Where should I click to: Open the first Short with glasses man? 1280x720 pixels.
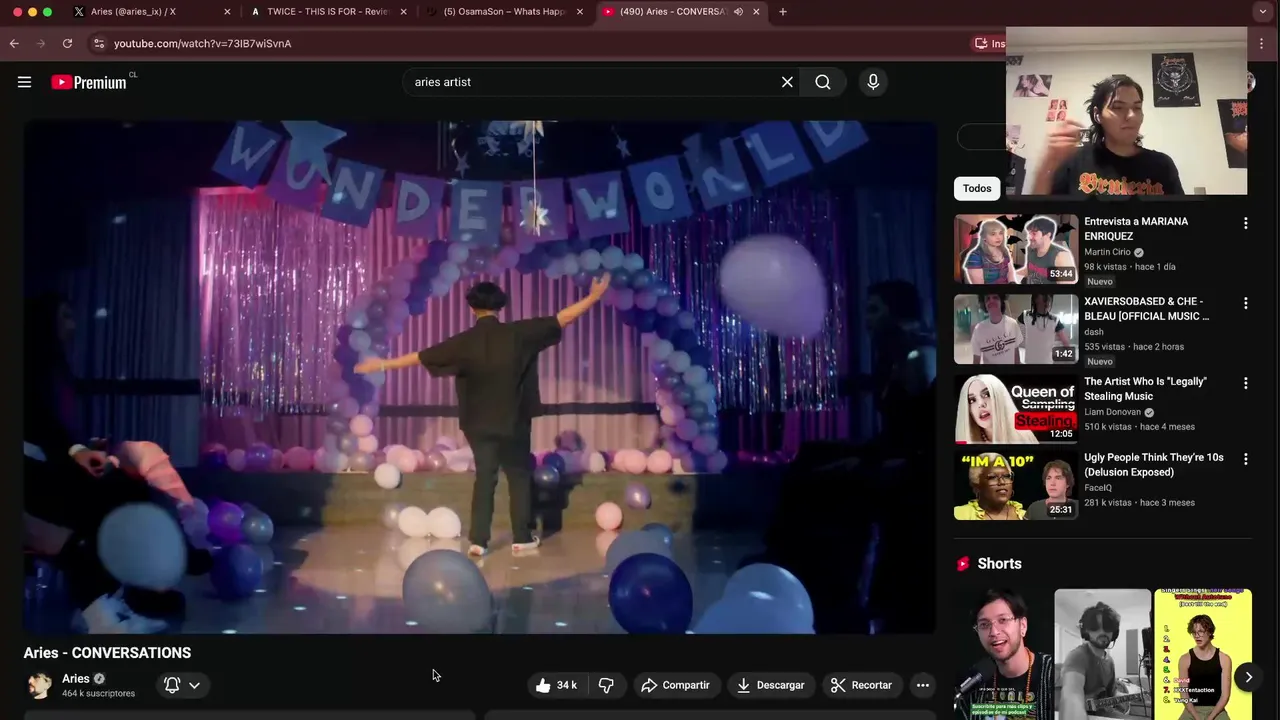[1003, 654]
